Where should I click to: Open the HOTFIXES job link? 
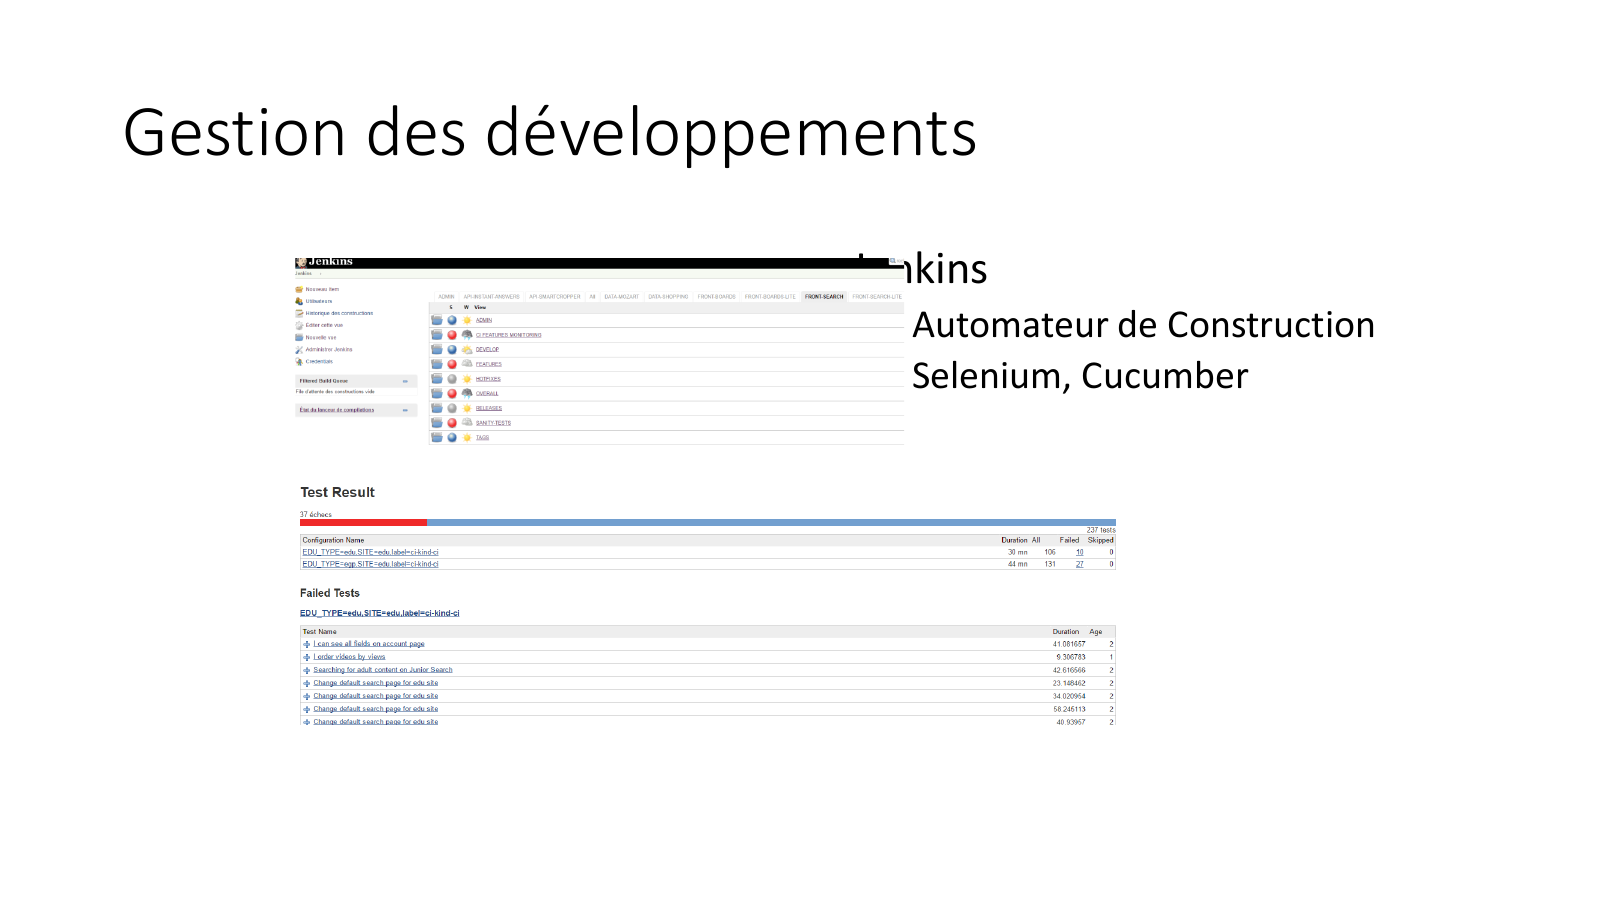[488, 379]
